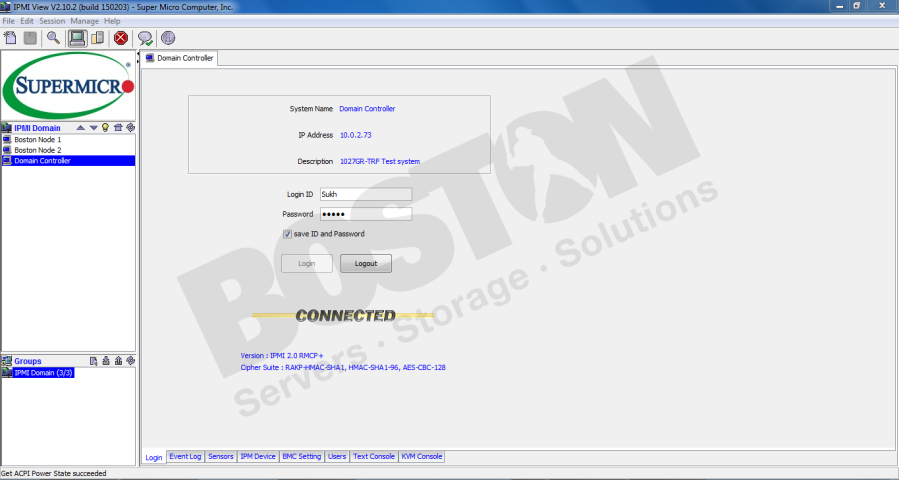Click the Login ID field containing Sukh

366,194
